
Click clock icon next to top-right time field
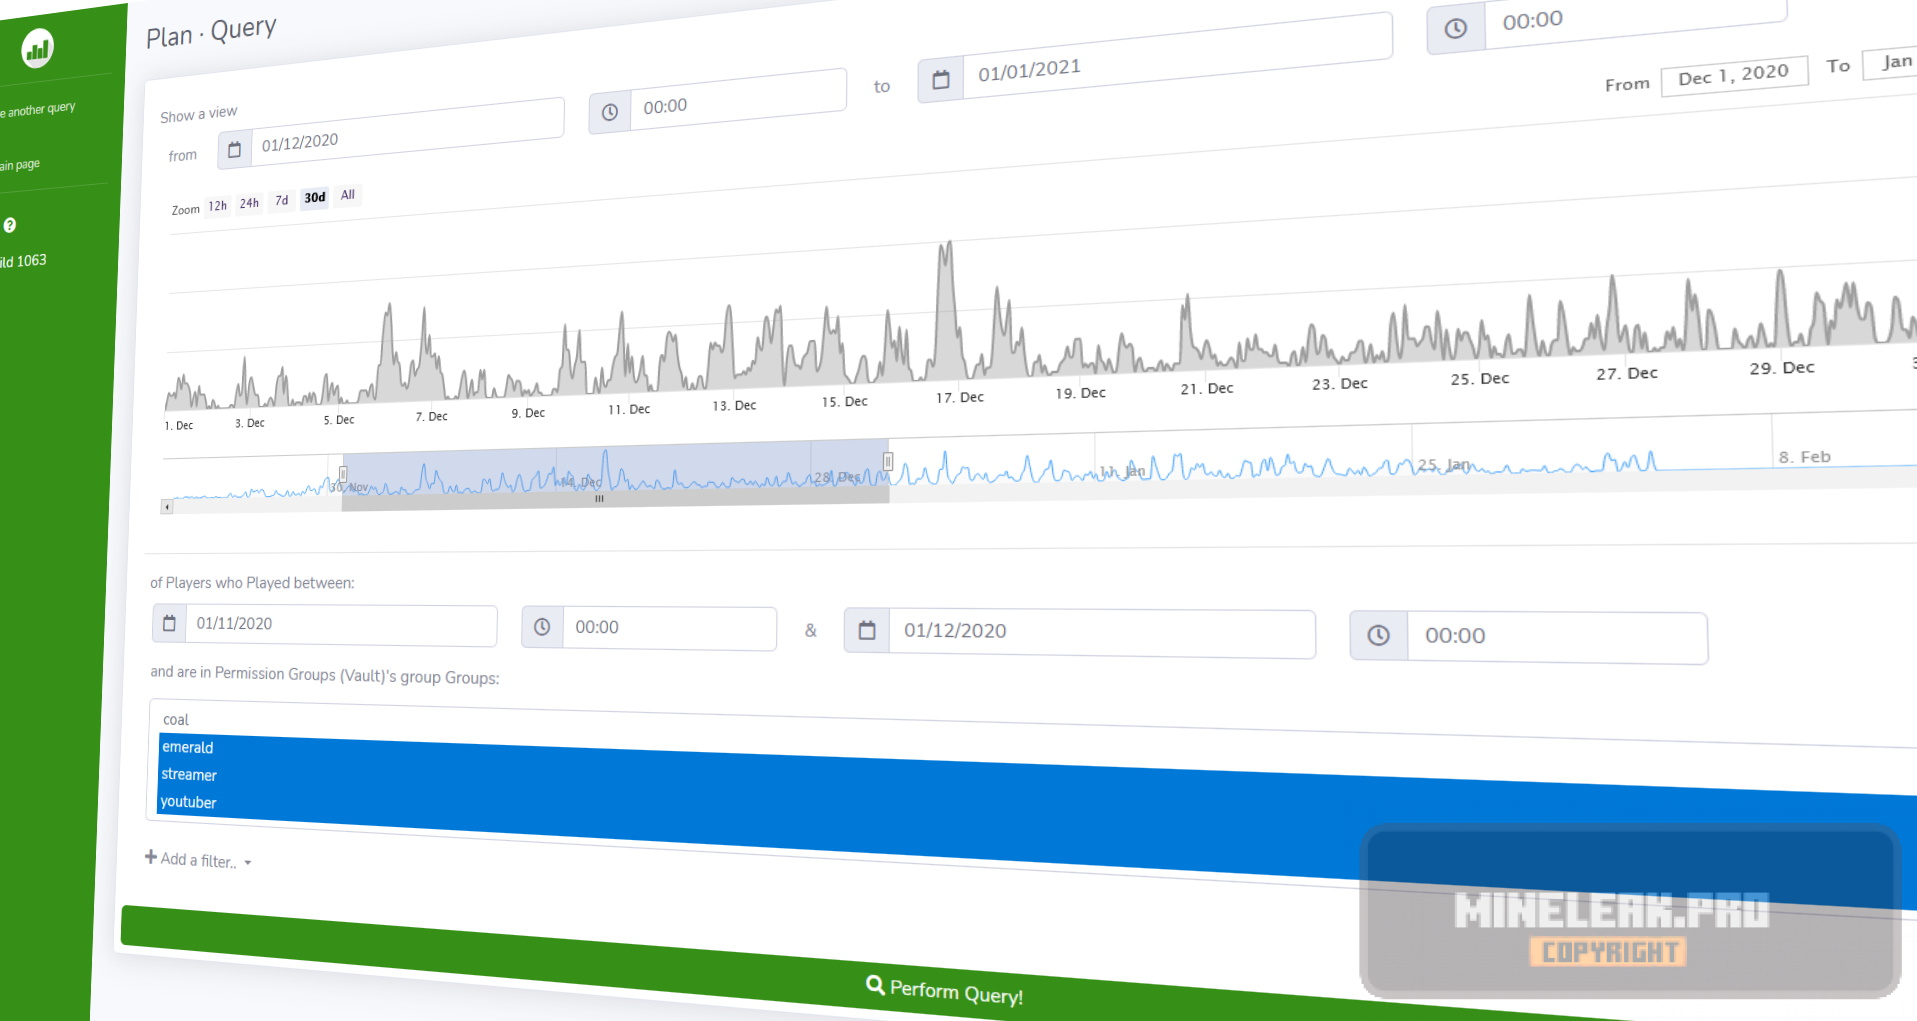(x=1455, y=29)
